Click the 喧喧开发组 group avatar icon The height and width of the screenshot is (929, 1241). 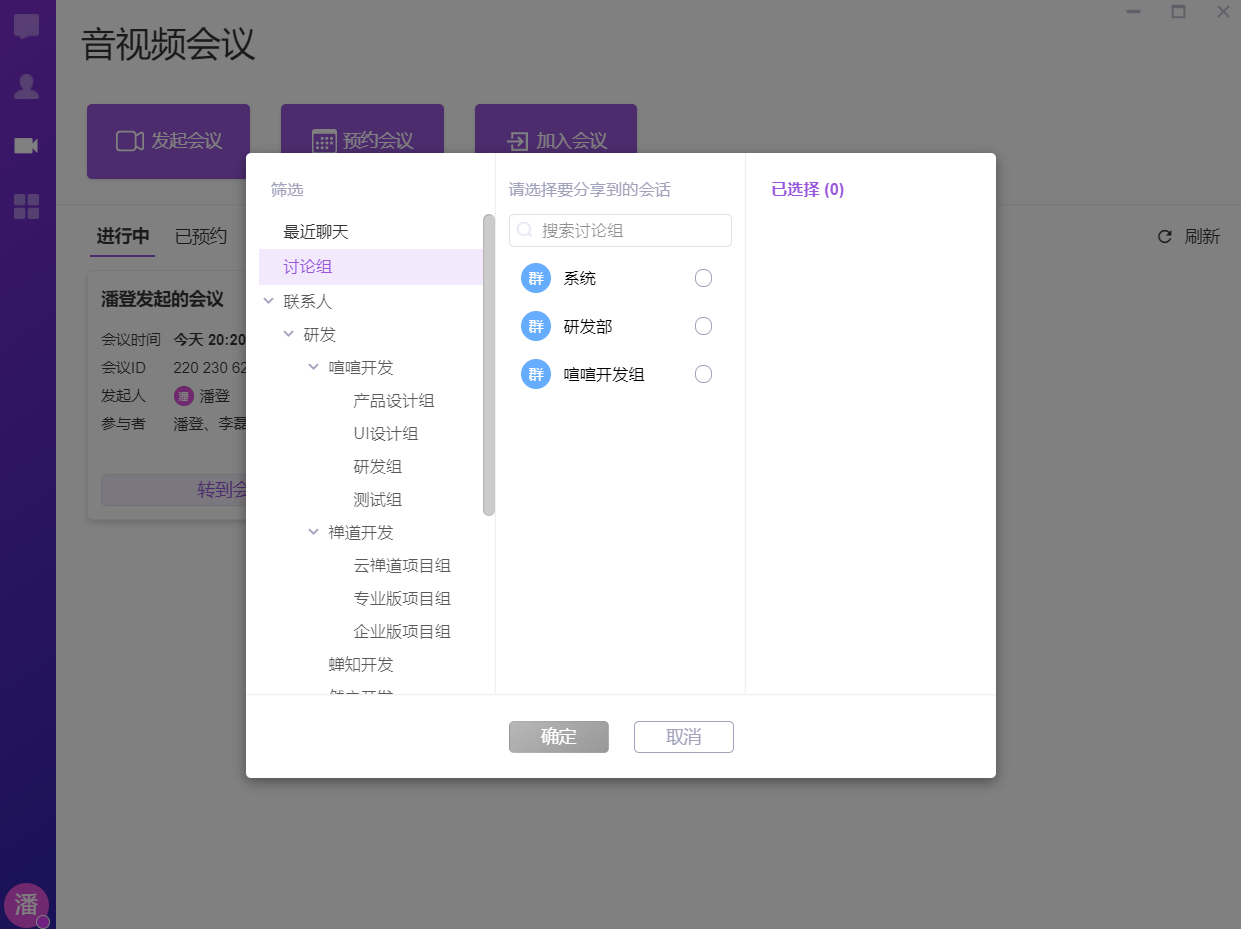(x=536, y=374)
